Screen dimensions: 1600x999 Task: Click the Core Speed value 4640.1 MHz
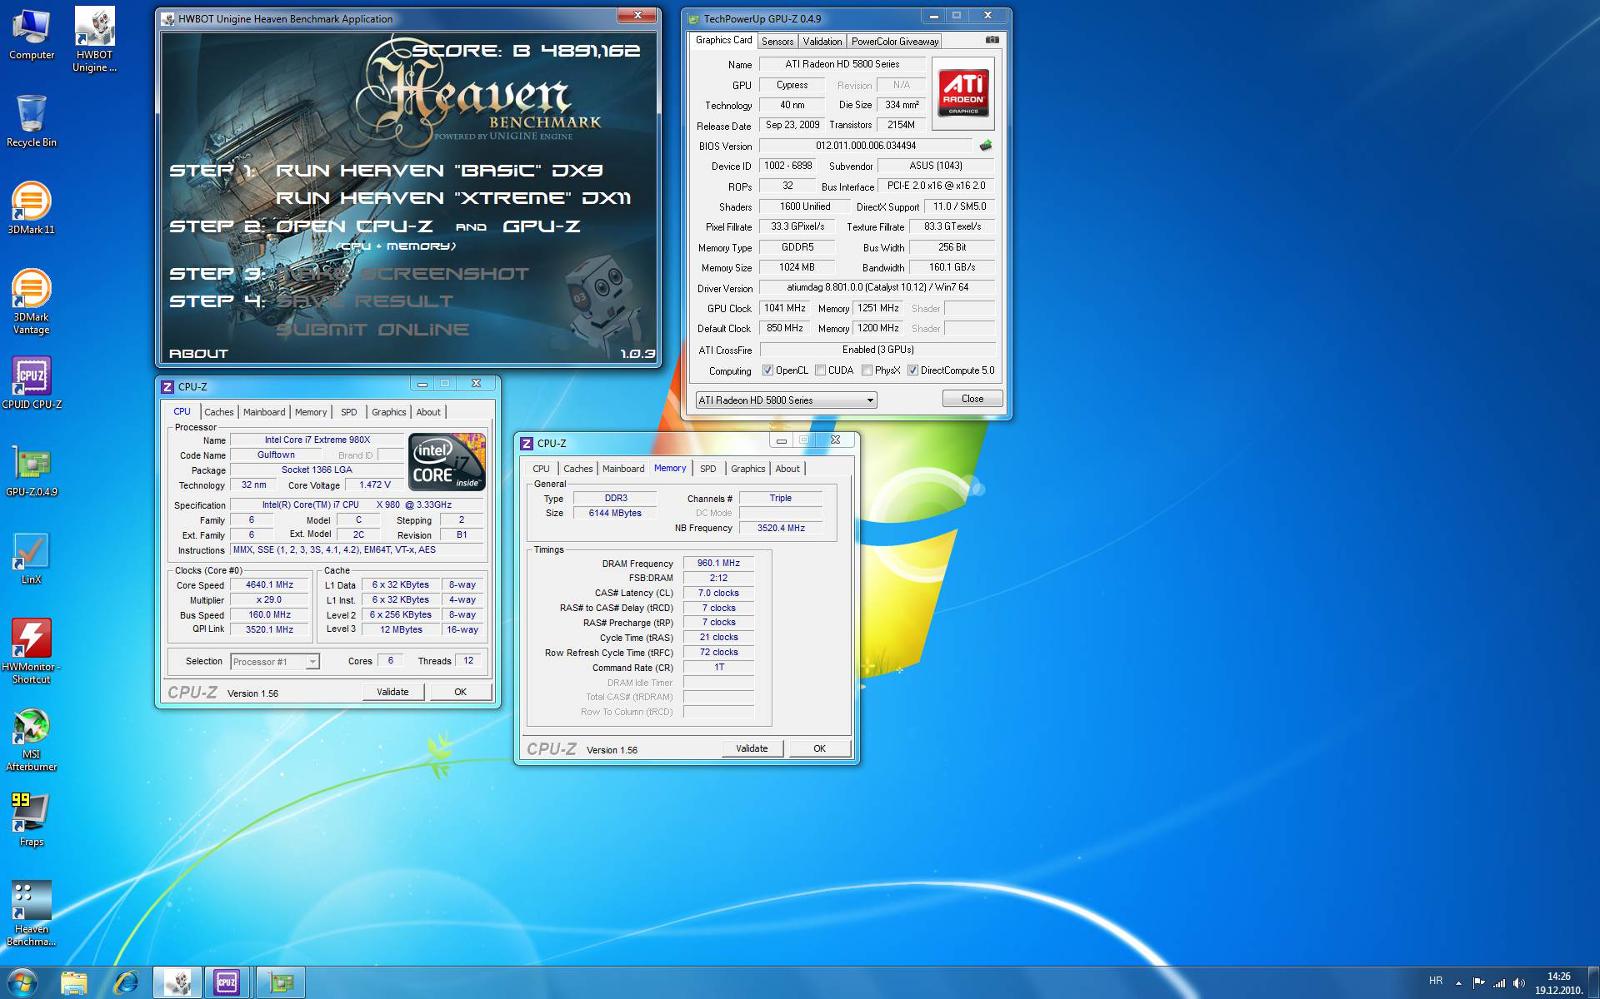[270, 585]
